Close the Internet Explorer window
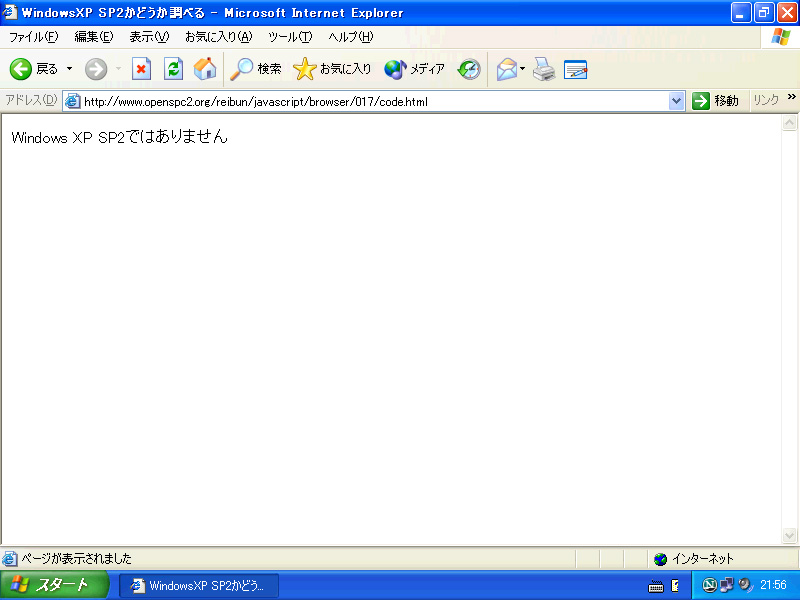Viewport: 800px width, 600px height. 787,12
